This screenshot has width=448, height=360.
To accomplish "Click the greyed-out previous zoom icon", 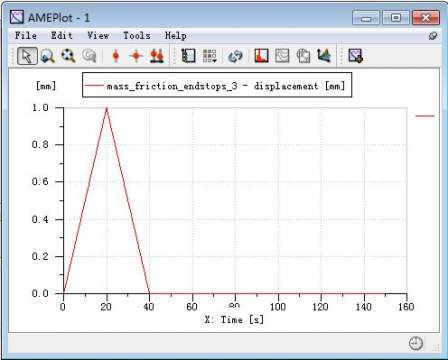I will (x=89, y=56).
